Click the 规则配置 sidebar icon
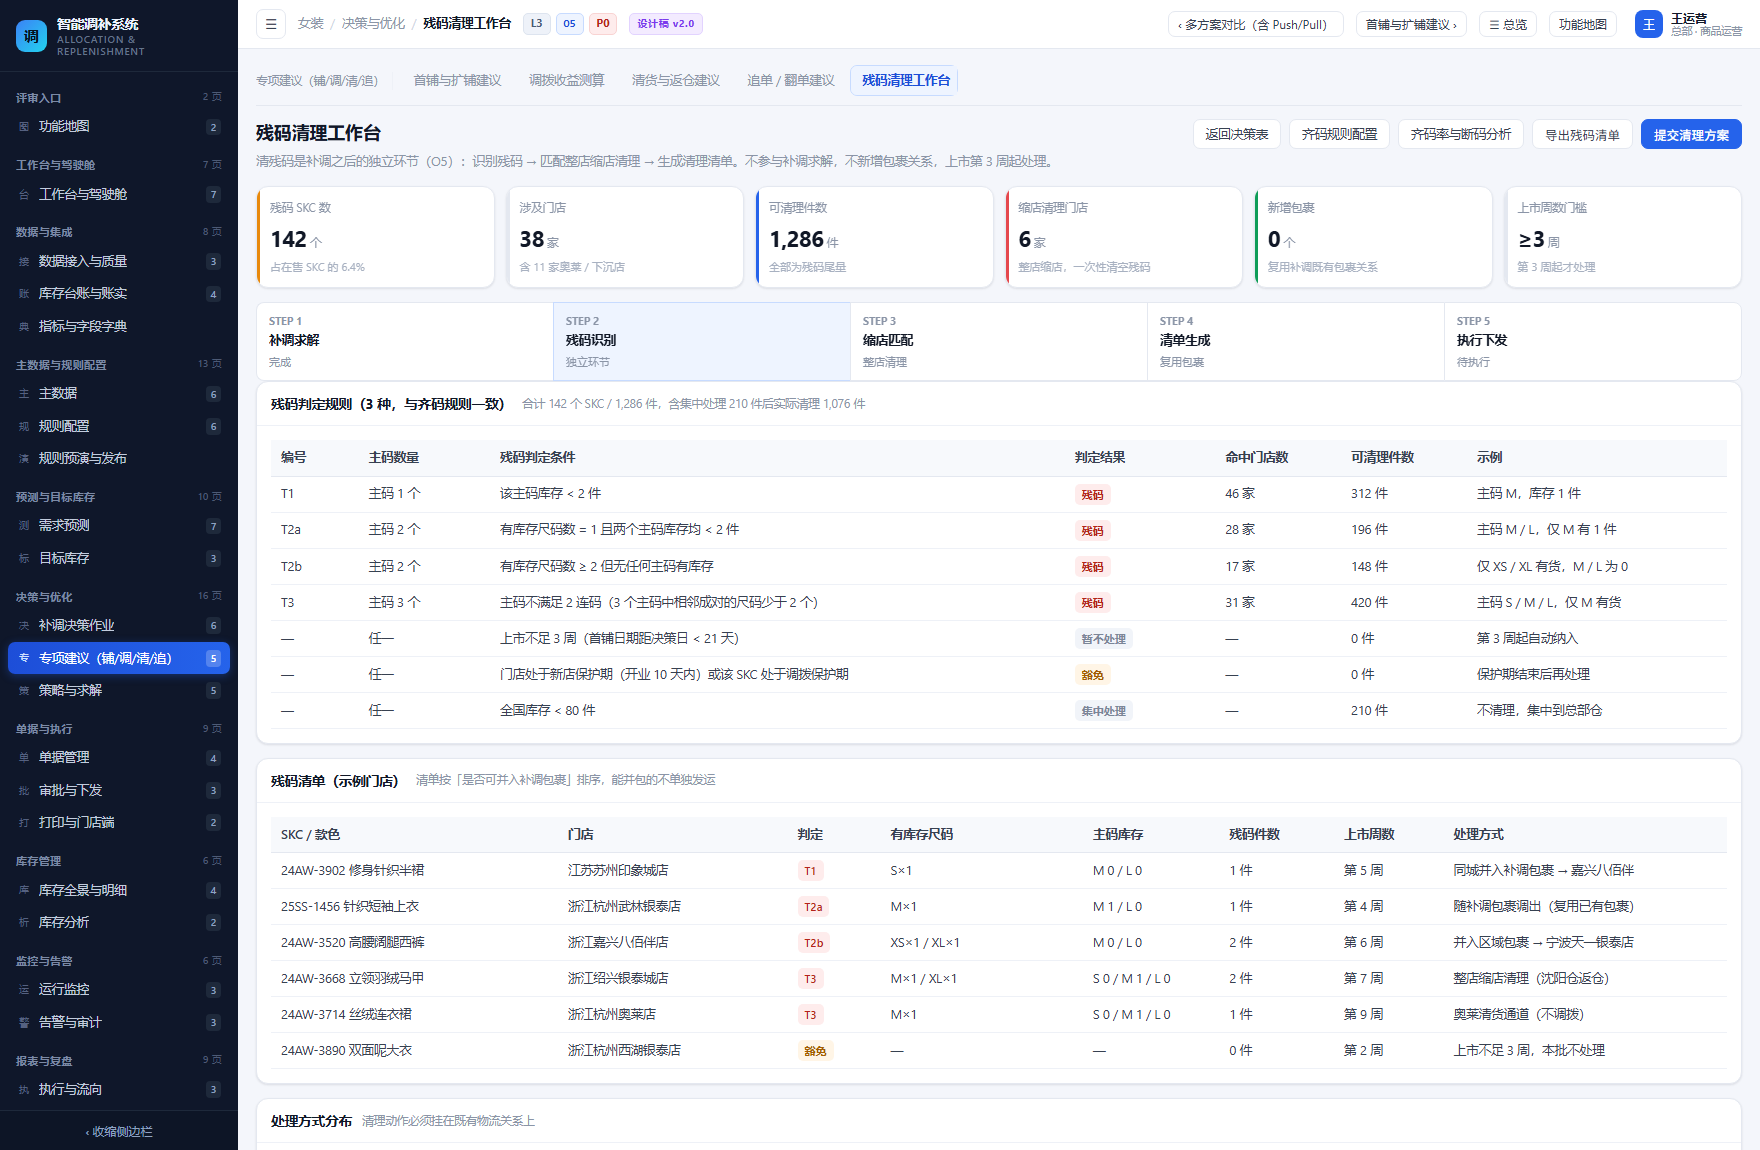The height and width of the screenshot is (1150, 1760). point(24,427)
